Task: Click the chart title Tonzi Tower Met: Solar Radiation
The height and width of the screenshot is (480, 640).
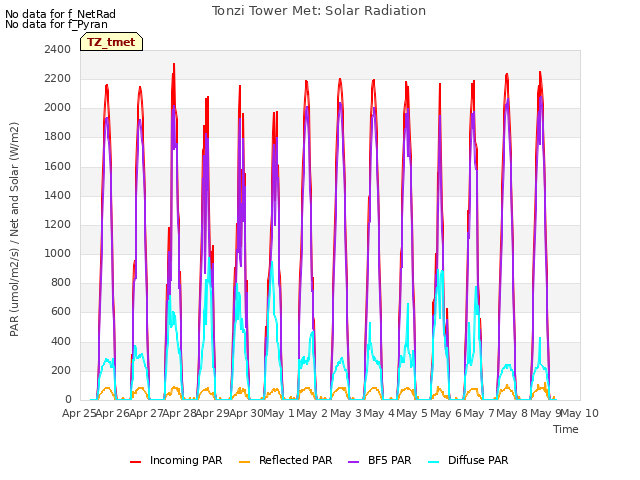Action: [x=319, y=11]
